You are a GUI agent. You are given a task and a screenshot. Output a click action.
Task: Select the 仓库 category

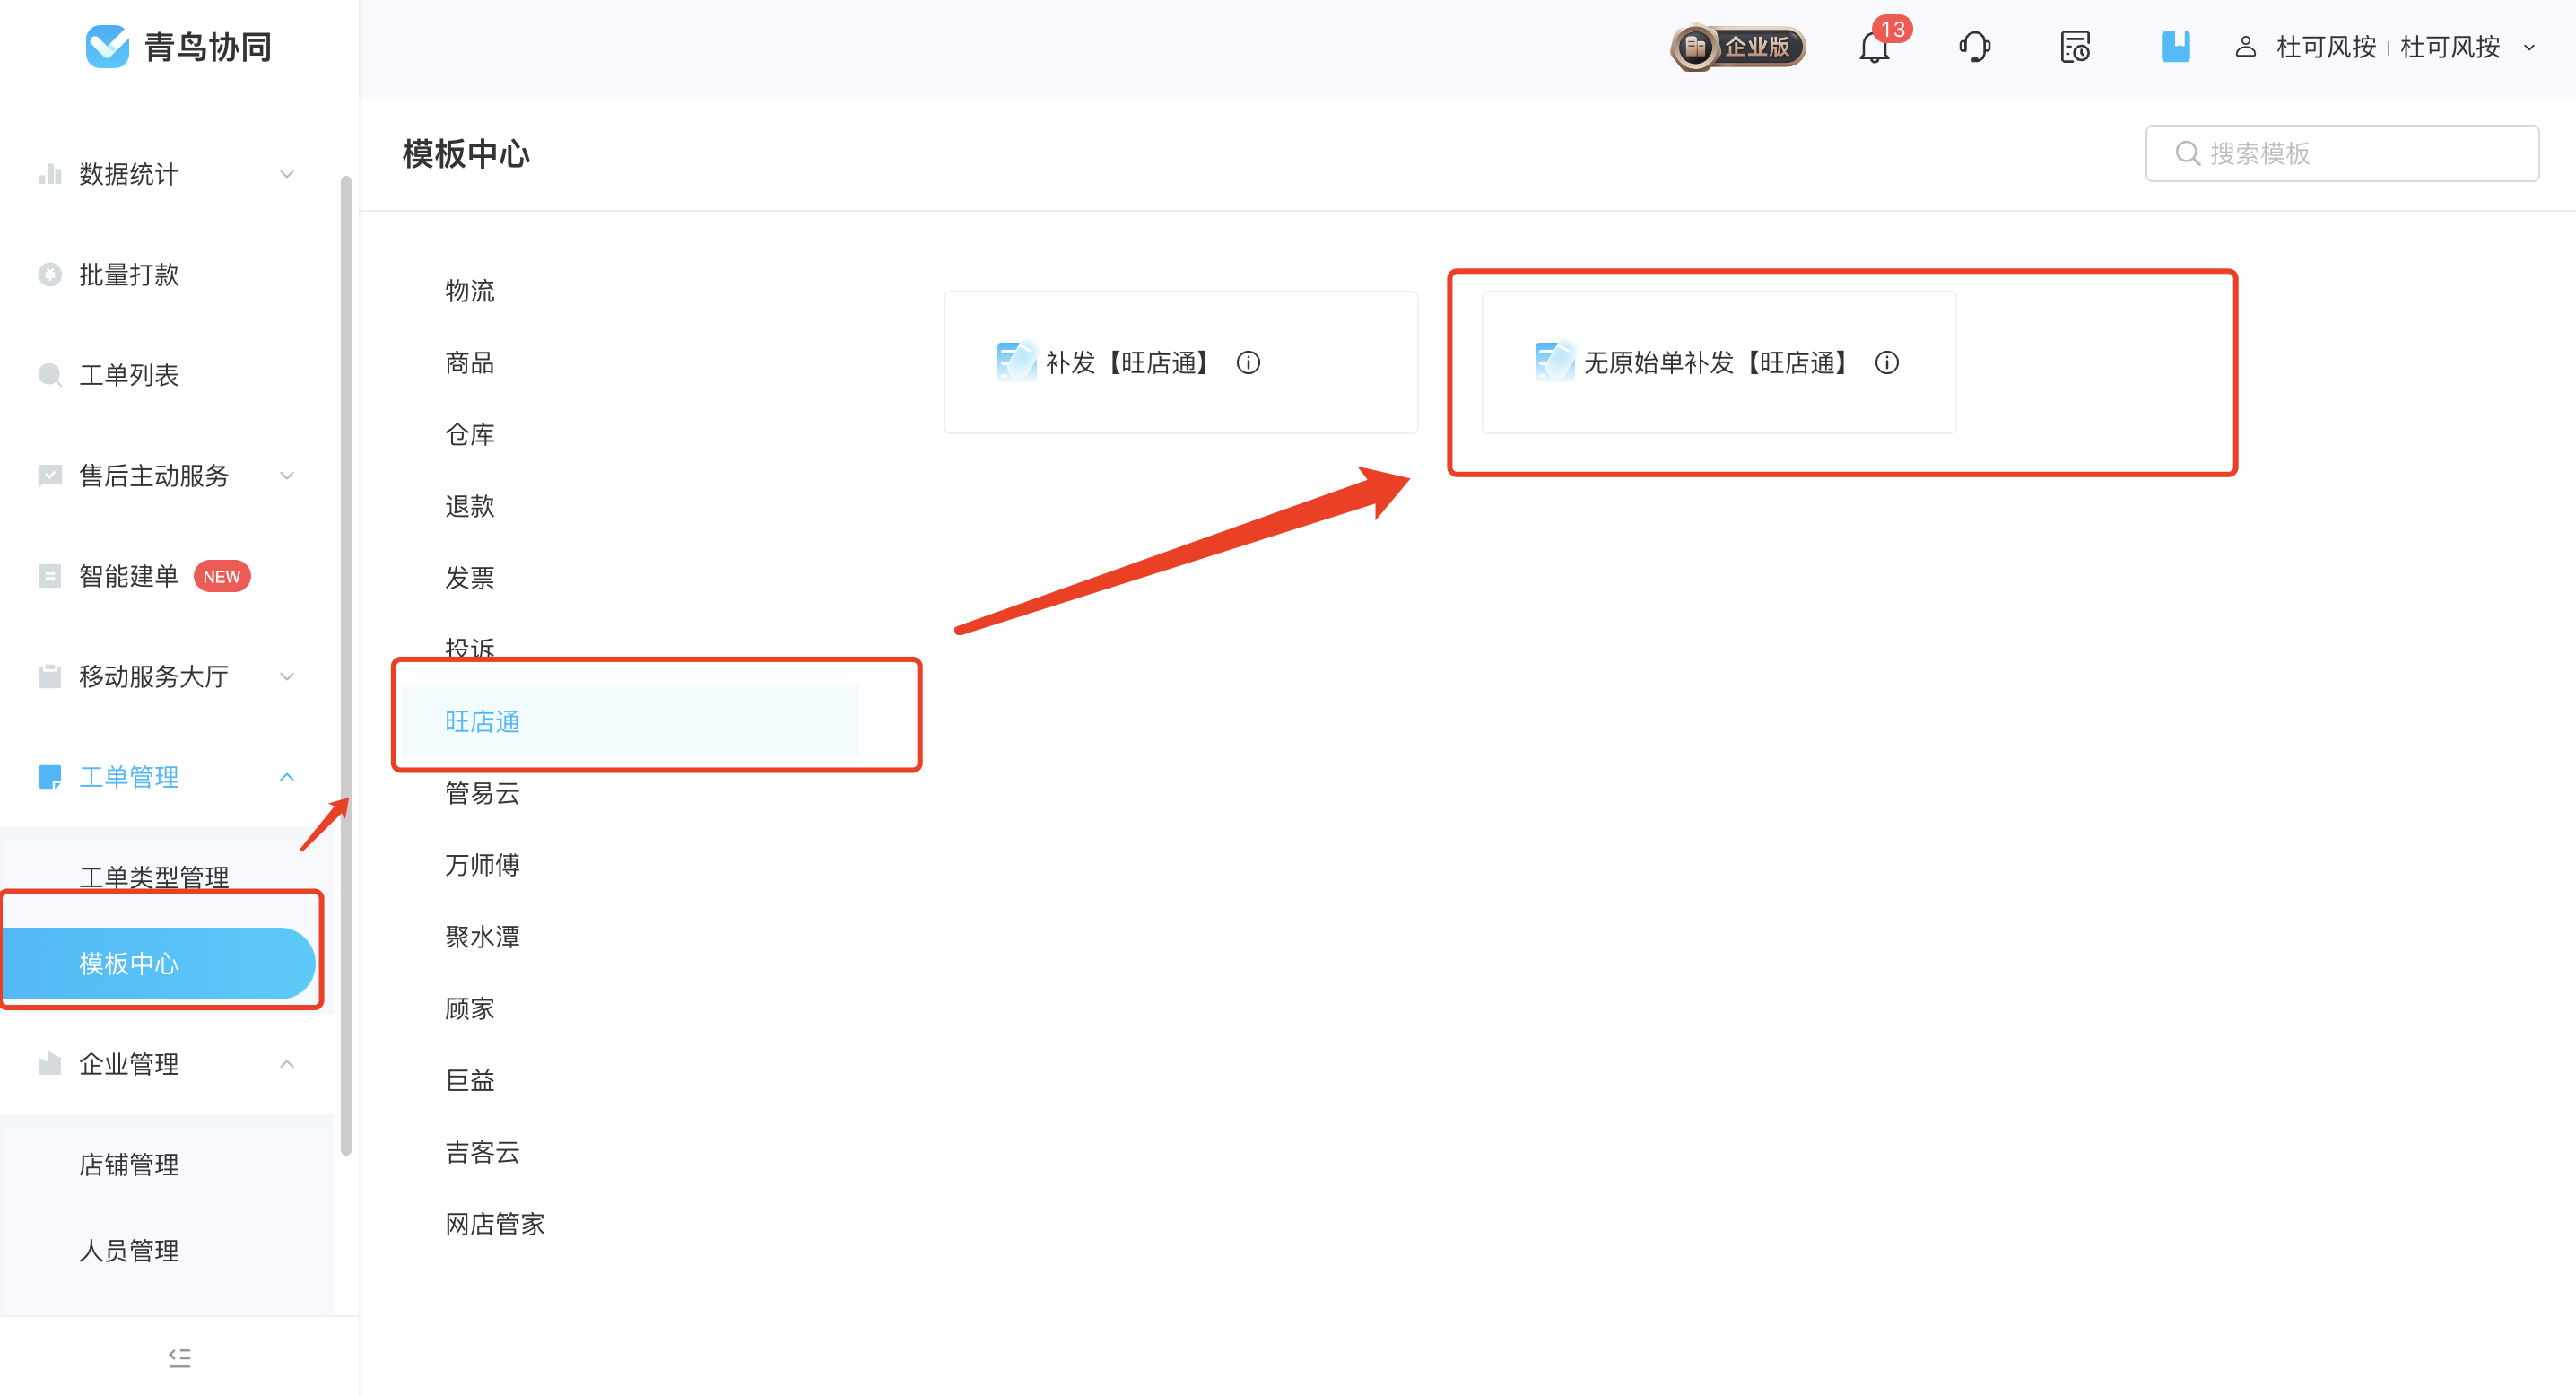470,434
